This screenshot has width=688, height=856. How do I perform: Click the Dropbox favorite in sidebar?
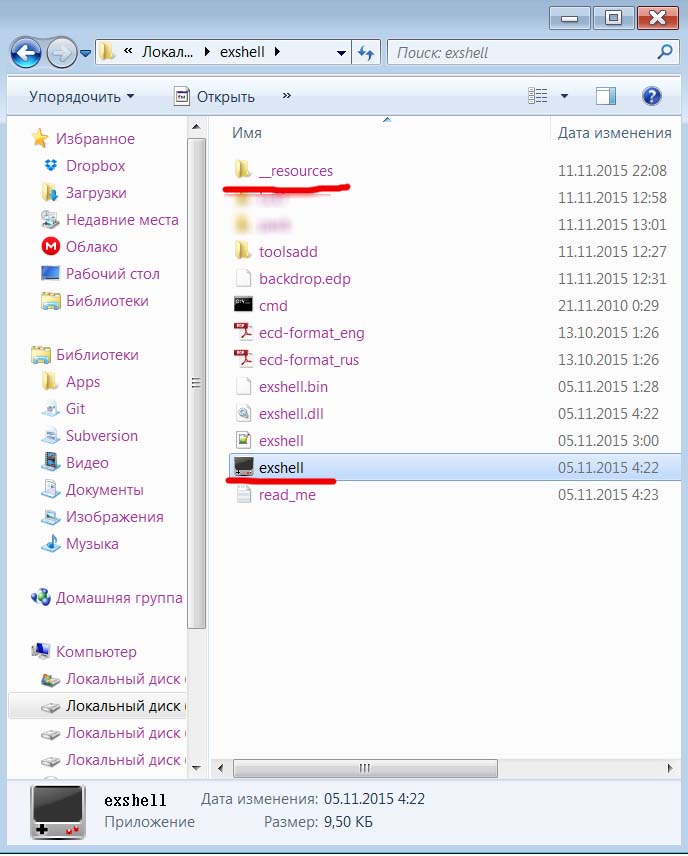point(95,166)
